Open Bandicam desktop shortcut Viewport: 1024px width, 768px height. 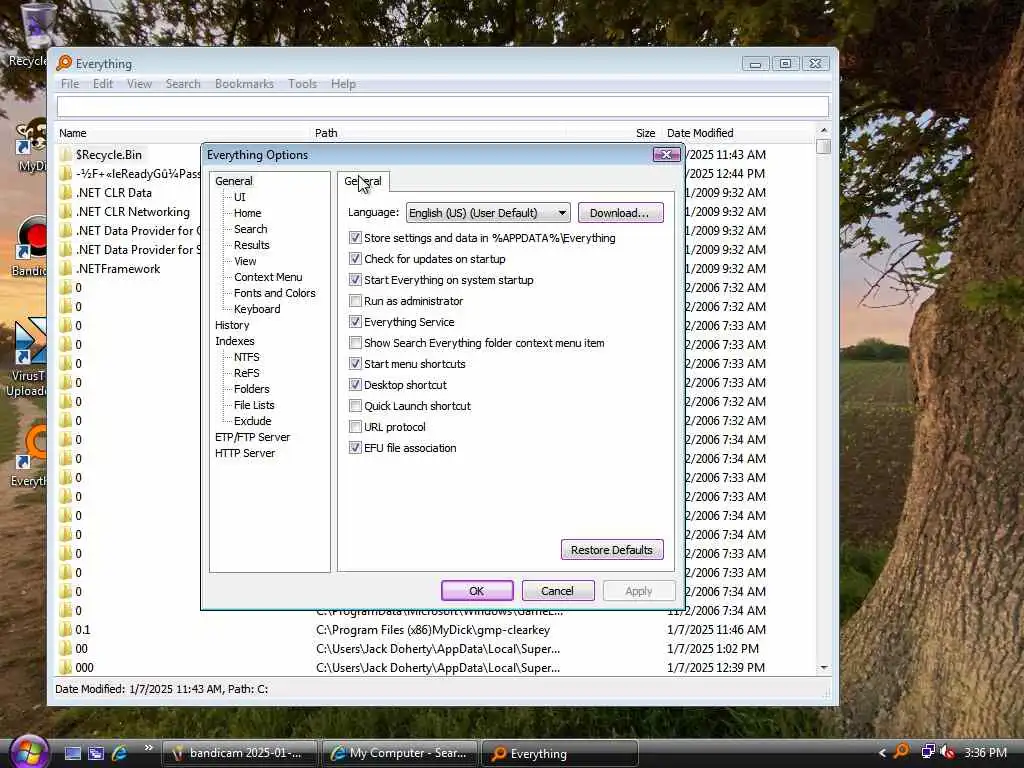click(30, 247)
